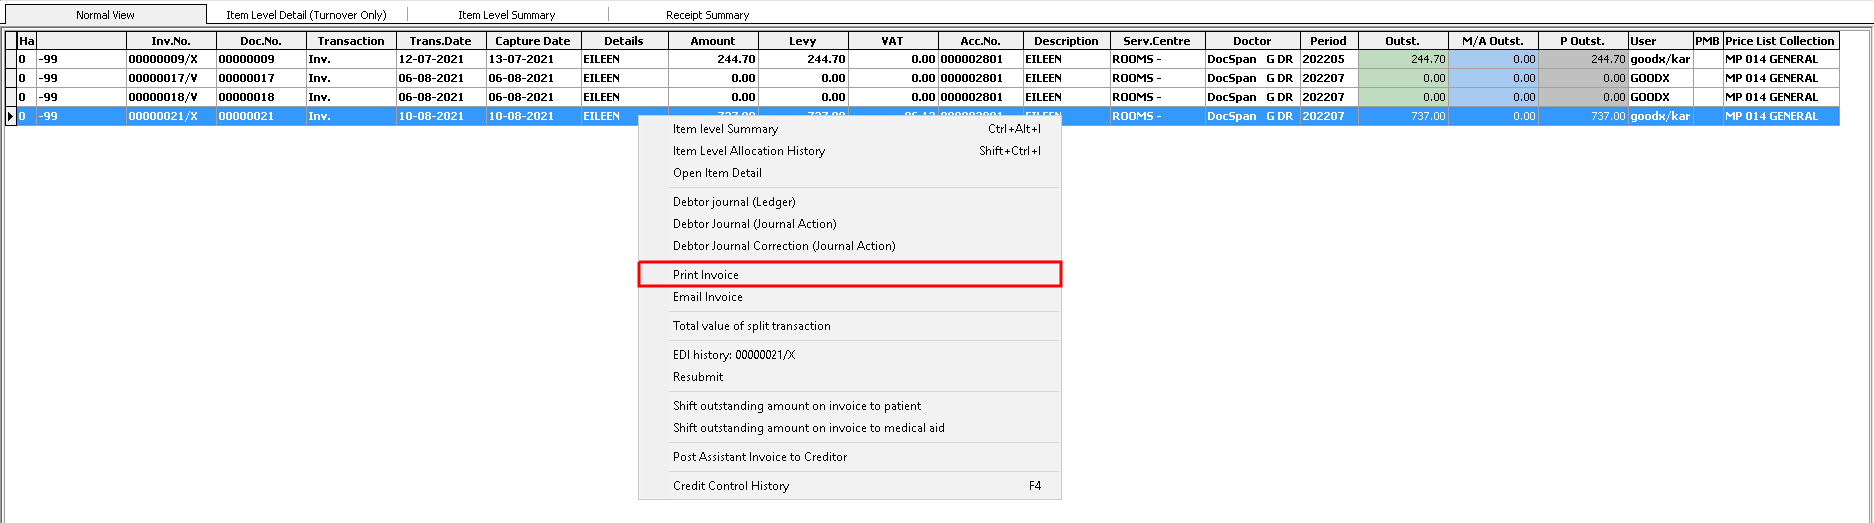This screenshot has width=1874, height=523.
Task: Open Item level Summary from context menu
Action: tap(725, 129)
